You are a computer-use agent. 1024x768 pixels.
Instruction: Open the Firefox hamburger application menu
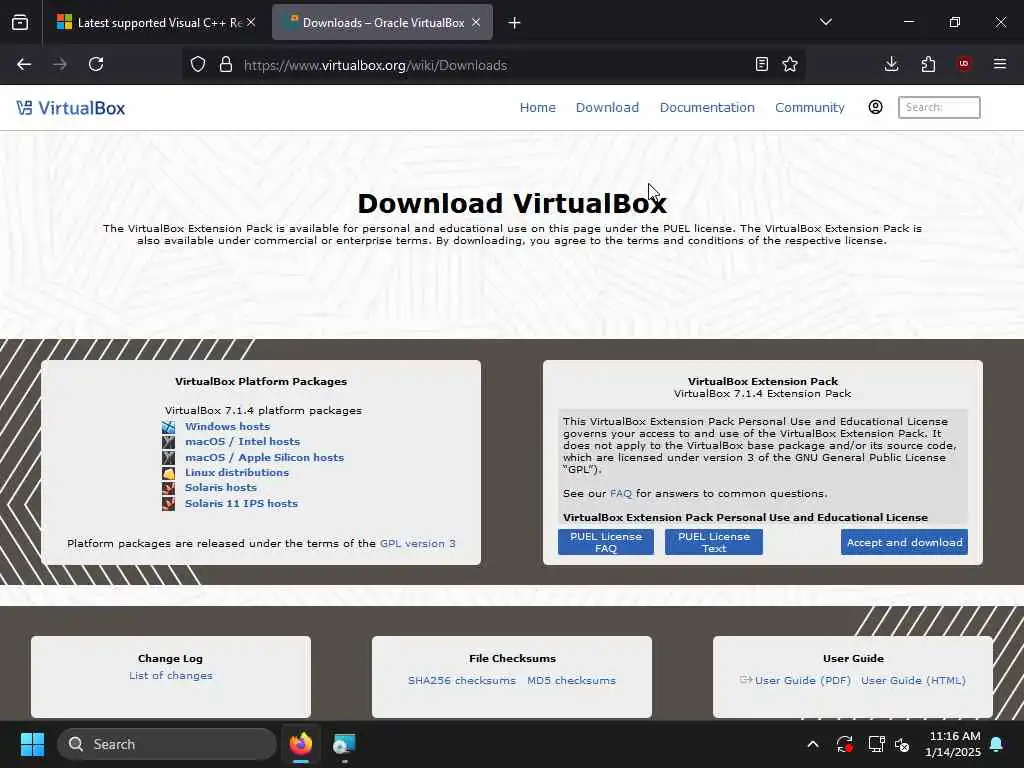[1000, 64]
